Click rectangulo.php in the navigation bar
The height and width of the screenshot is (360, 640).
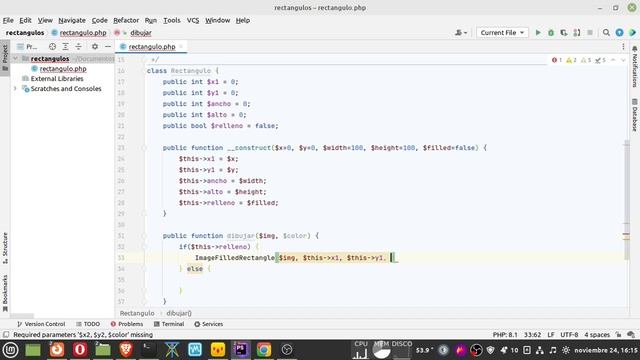pyautogui.click(x=83, y=33)
